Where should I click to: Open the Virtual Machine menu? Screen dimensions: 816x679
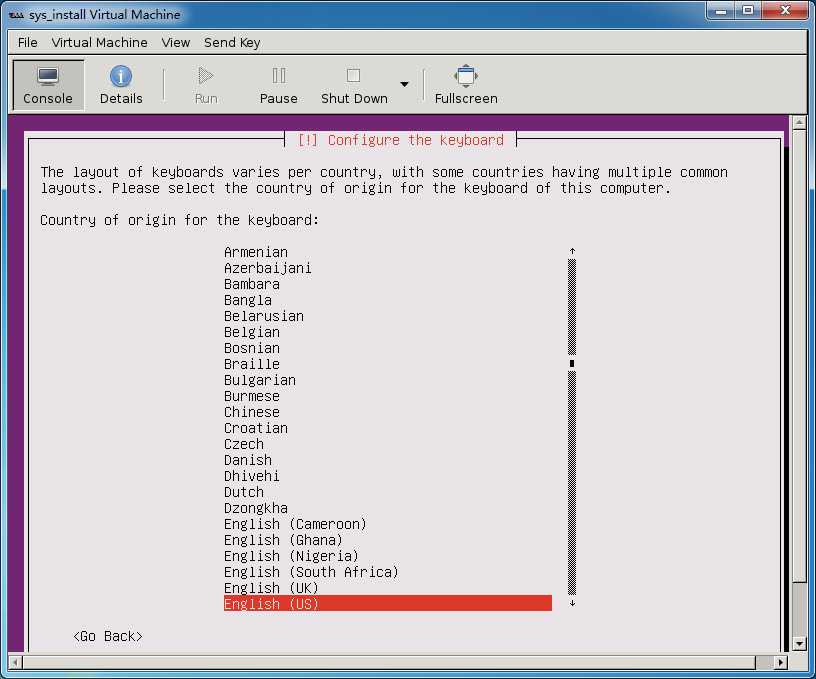click(99, 43)
